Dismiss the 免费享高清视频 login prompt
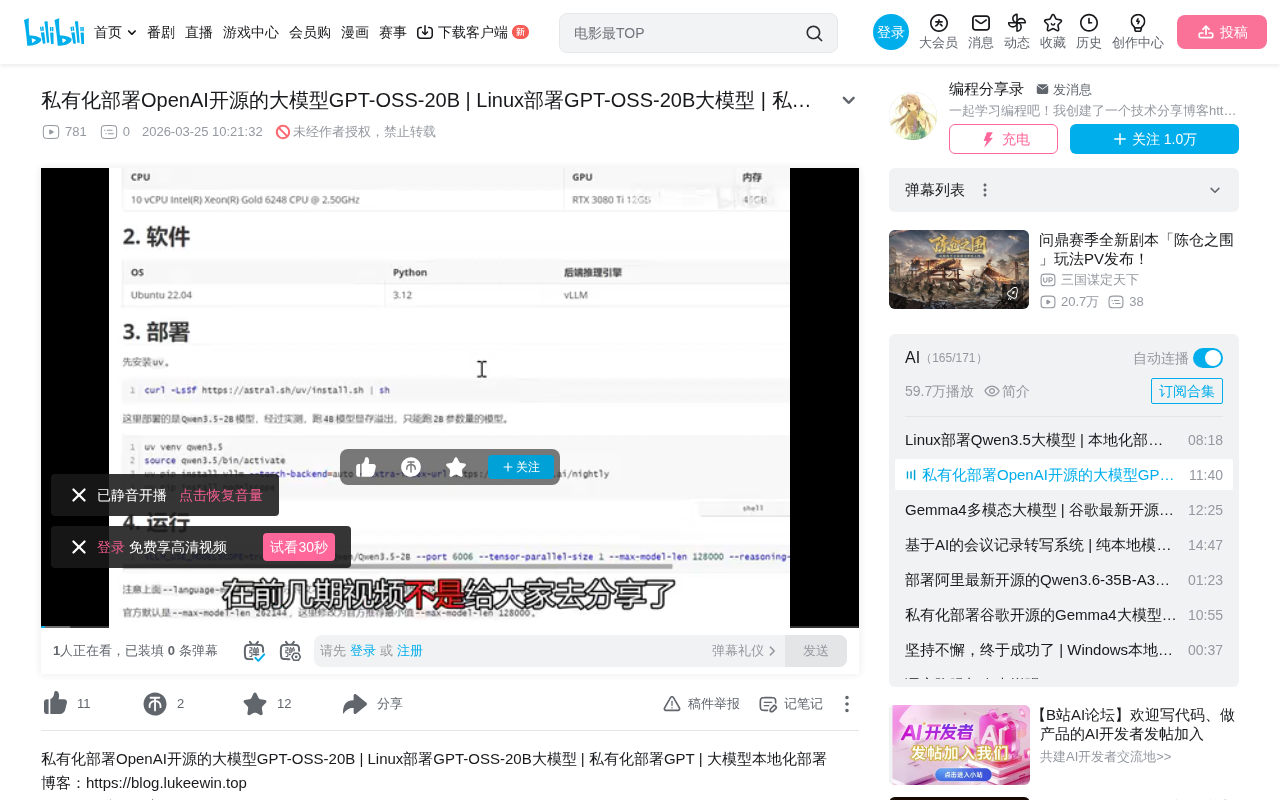The image size is (1280, 800). point(79,547)
